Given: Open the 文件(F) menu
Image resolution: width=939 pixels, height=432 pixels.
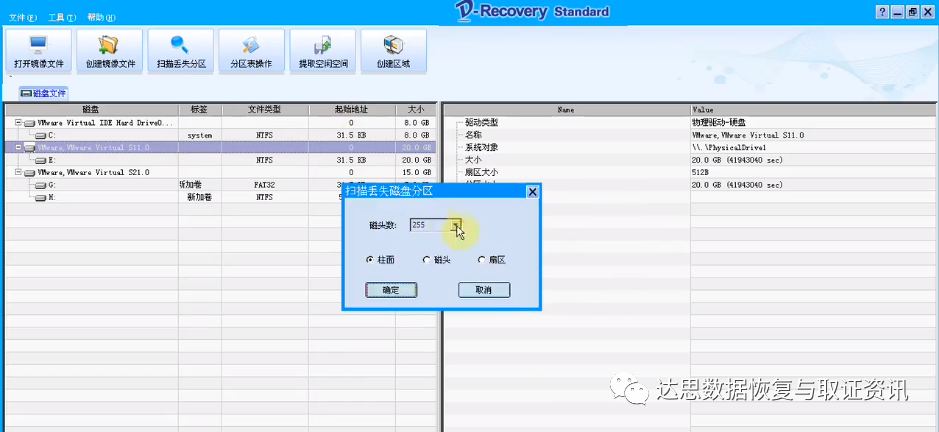Looking at the screenshot, I should (x=23, y=17).
